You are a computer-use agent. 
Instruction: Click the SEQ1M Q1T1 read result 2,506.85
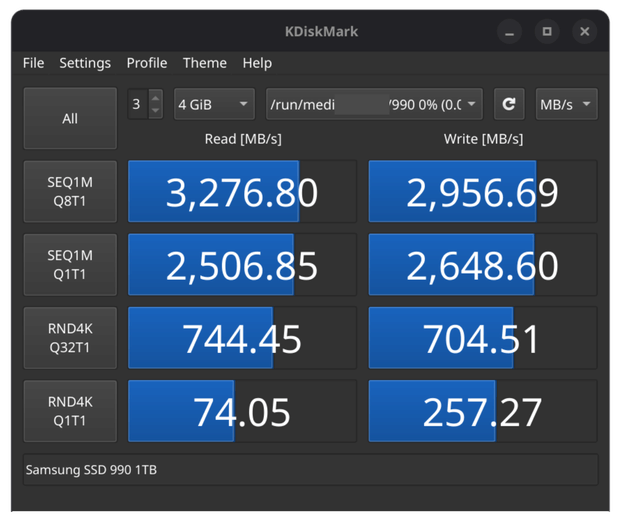coord(242,264)
